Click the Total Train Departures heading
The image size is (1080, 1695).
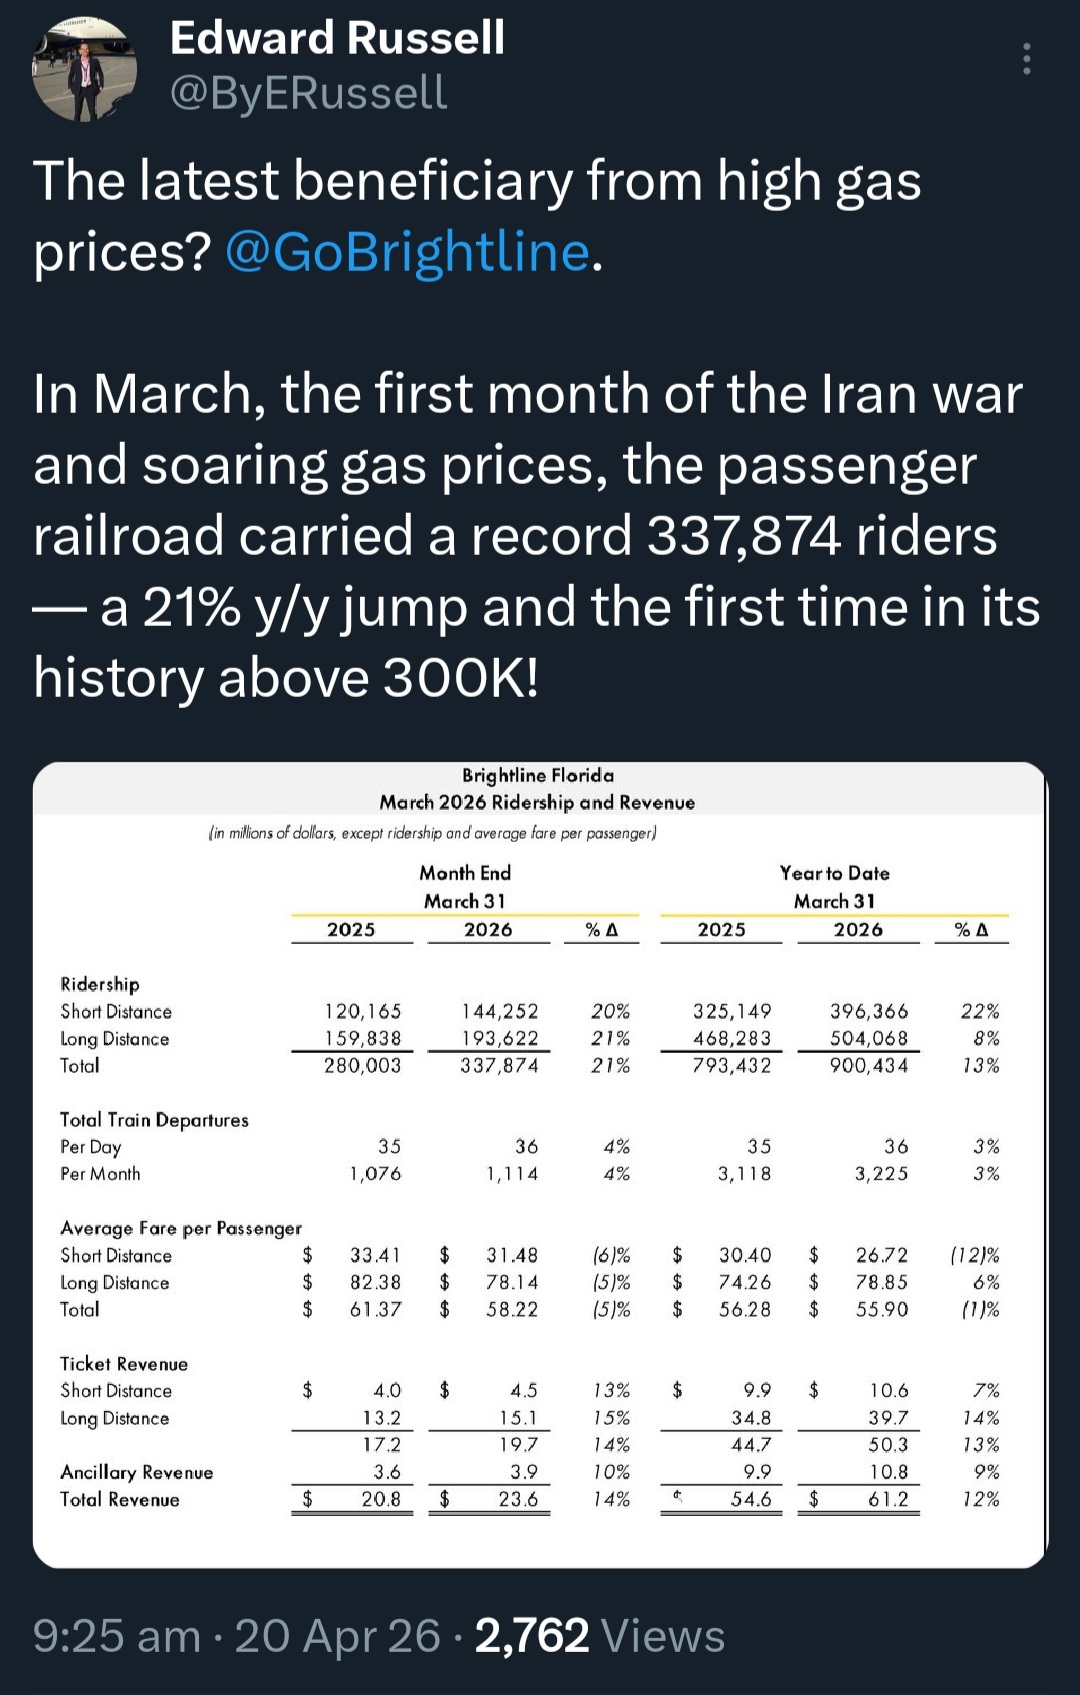coord(154,1120)
